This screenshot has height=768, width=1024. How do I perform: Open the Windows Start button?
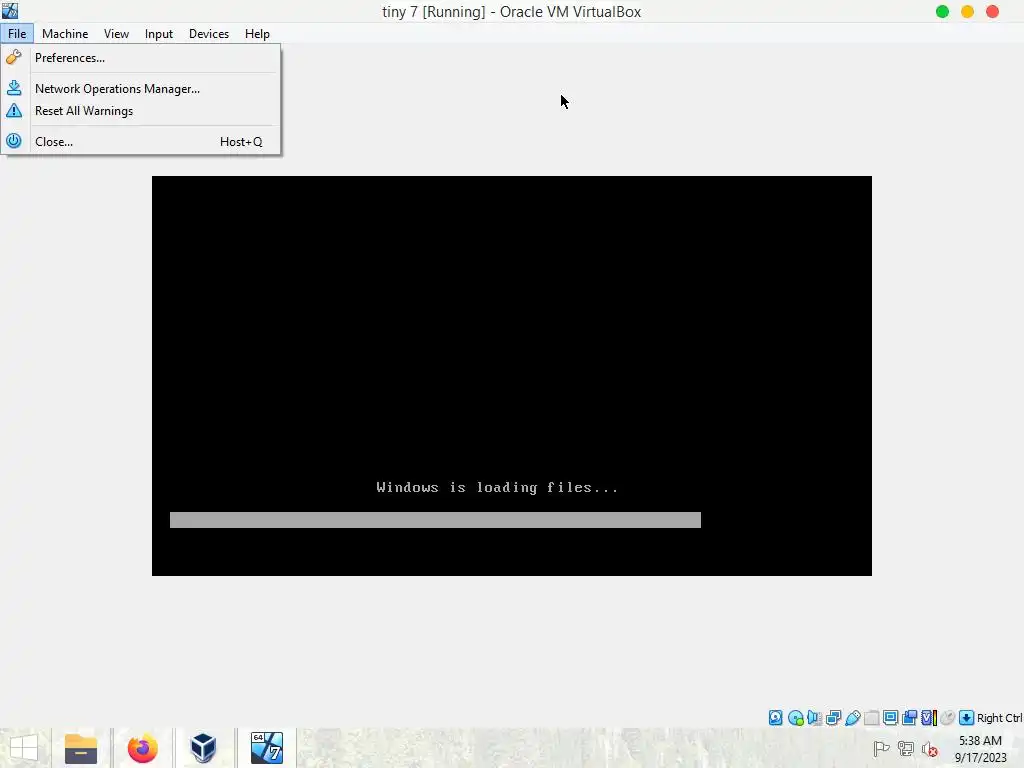point(24,748)
